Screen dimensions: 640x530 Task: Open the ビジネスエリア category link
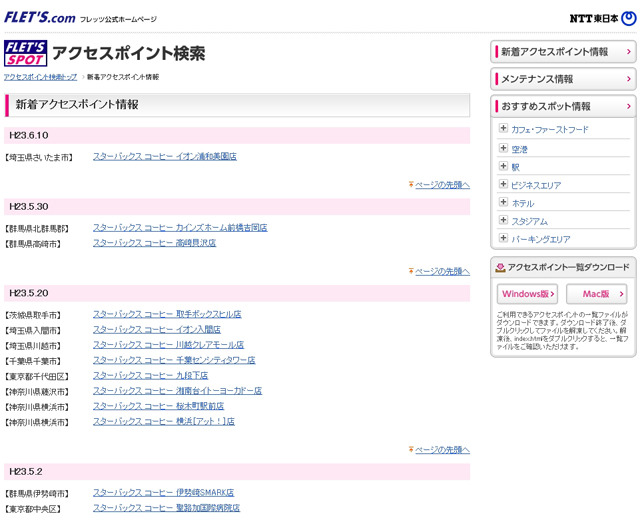[x=536, y=185]
